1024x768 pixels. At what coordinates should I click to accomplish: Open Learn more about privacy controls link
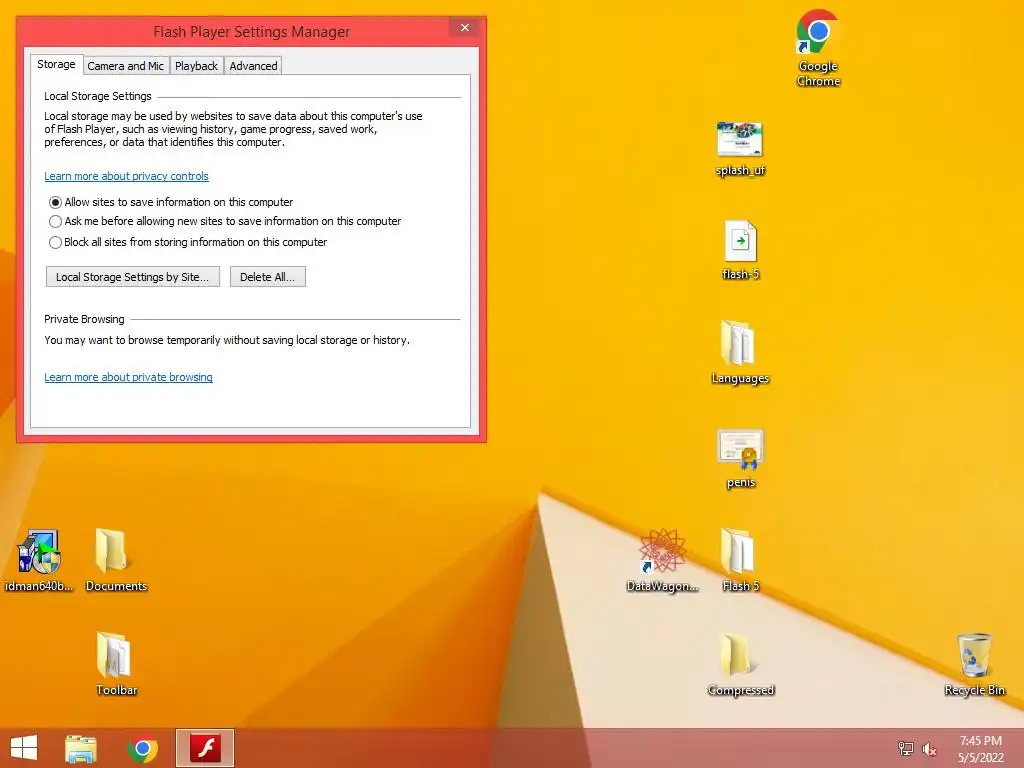pyautogui.click(x=127, y=176)
